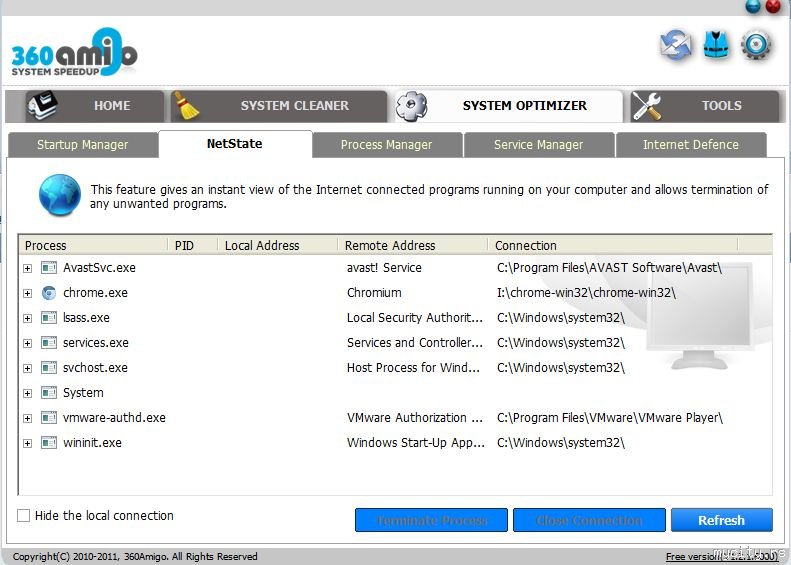Click the gear icon on System Optimizer
The height and width of the screenshot is (565, 791).
tap(412, 106)
